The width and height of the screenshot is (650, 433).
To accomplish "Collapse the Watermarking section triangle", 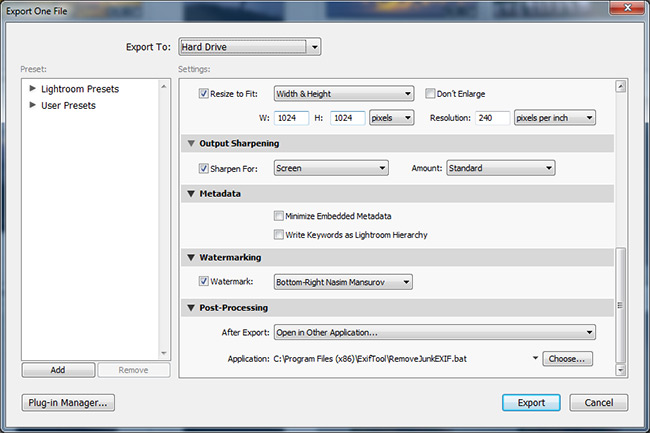I will [x=192, y=258].
